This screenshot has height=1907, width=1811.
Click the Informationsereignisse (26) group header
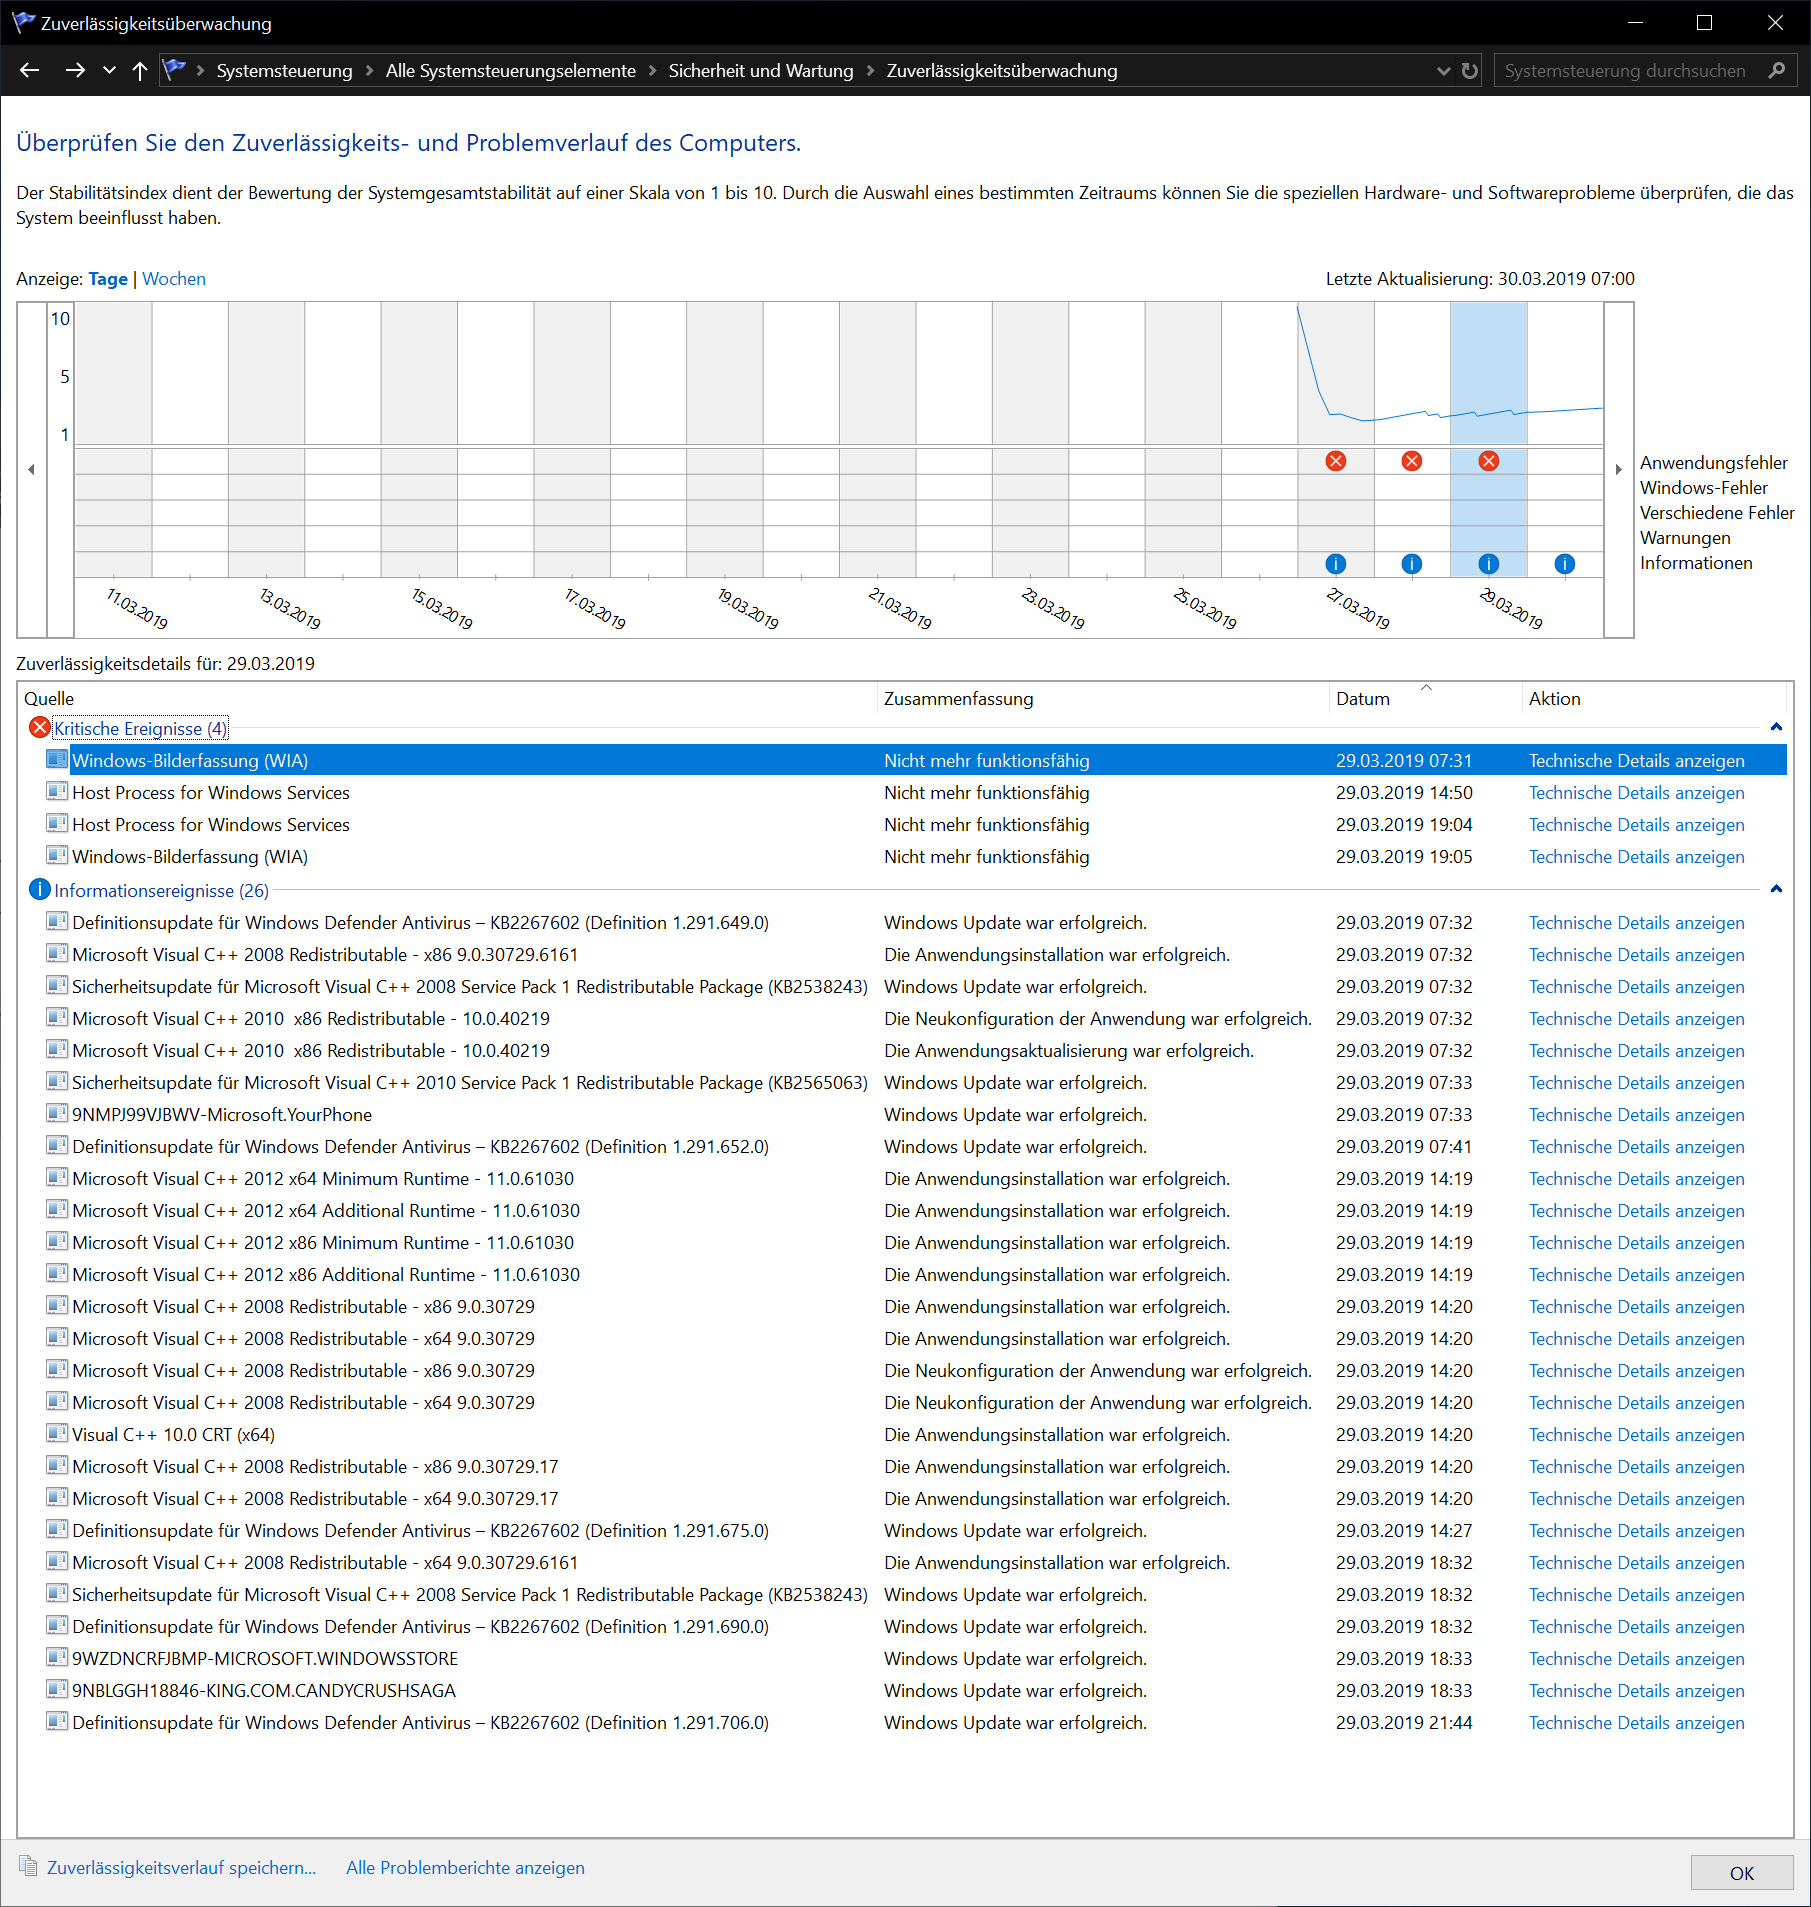[162, 891]
